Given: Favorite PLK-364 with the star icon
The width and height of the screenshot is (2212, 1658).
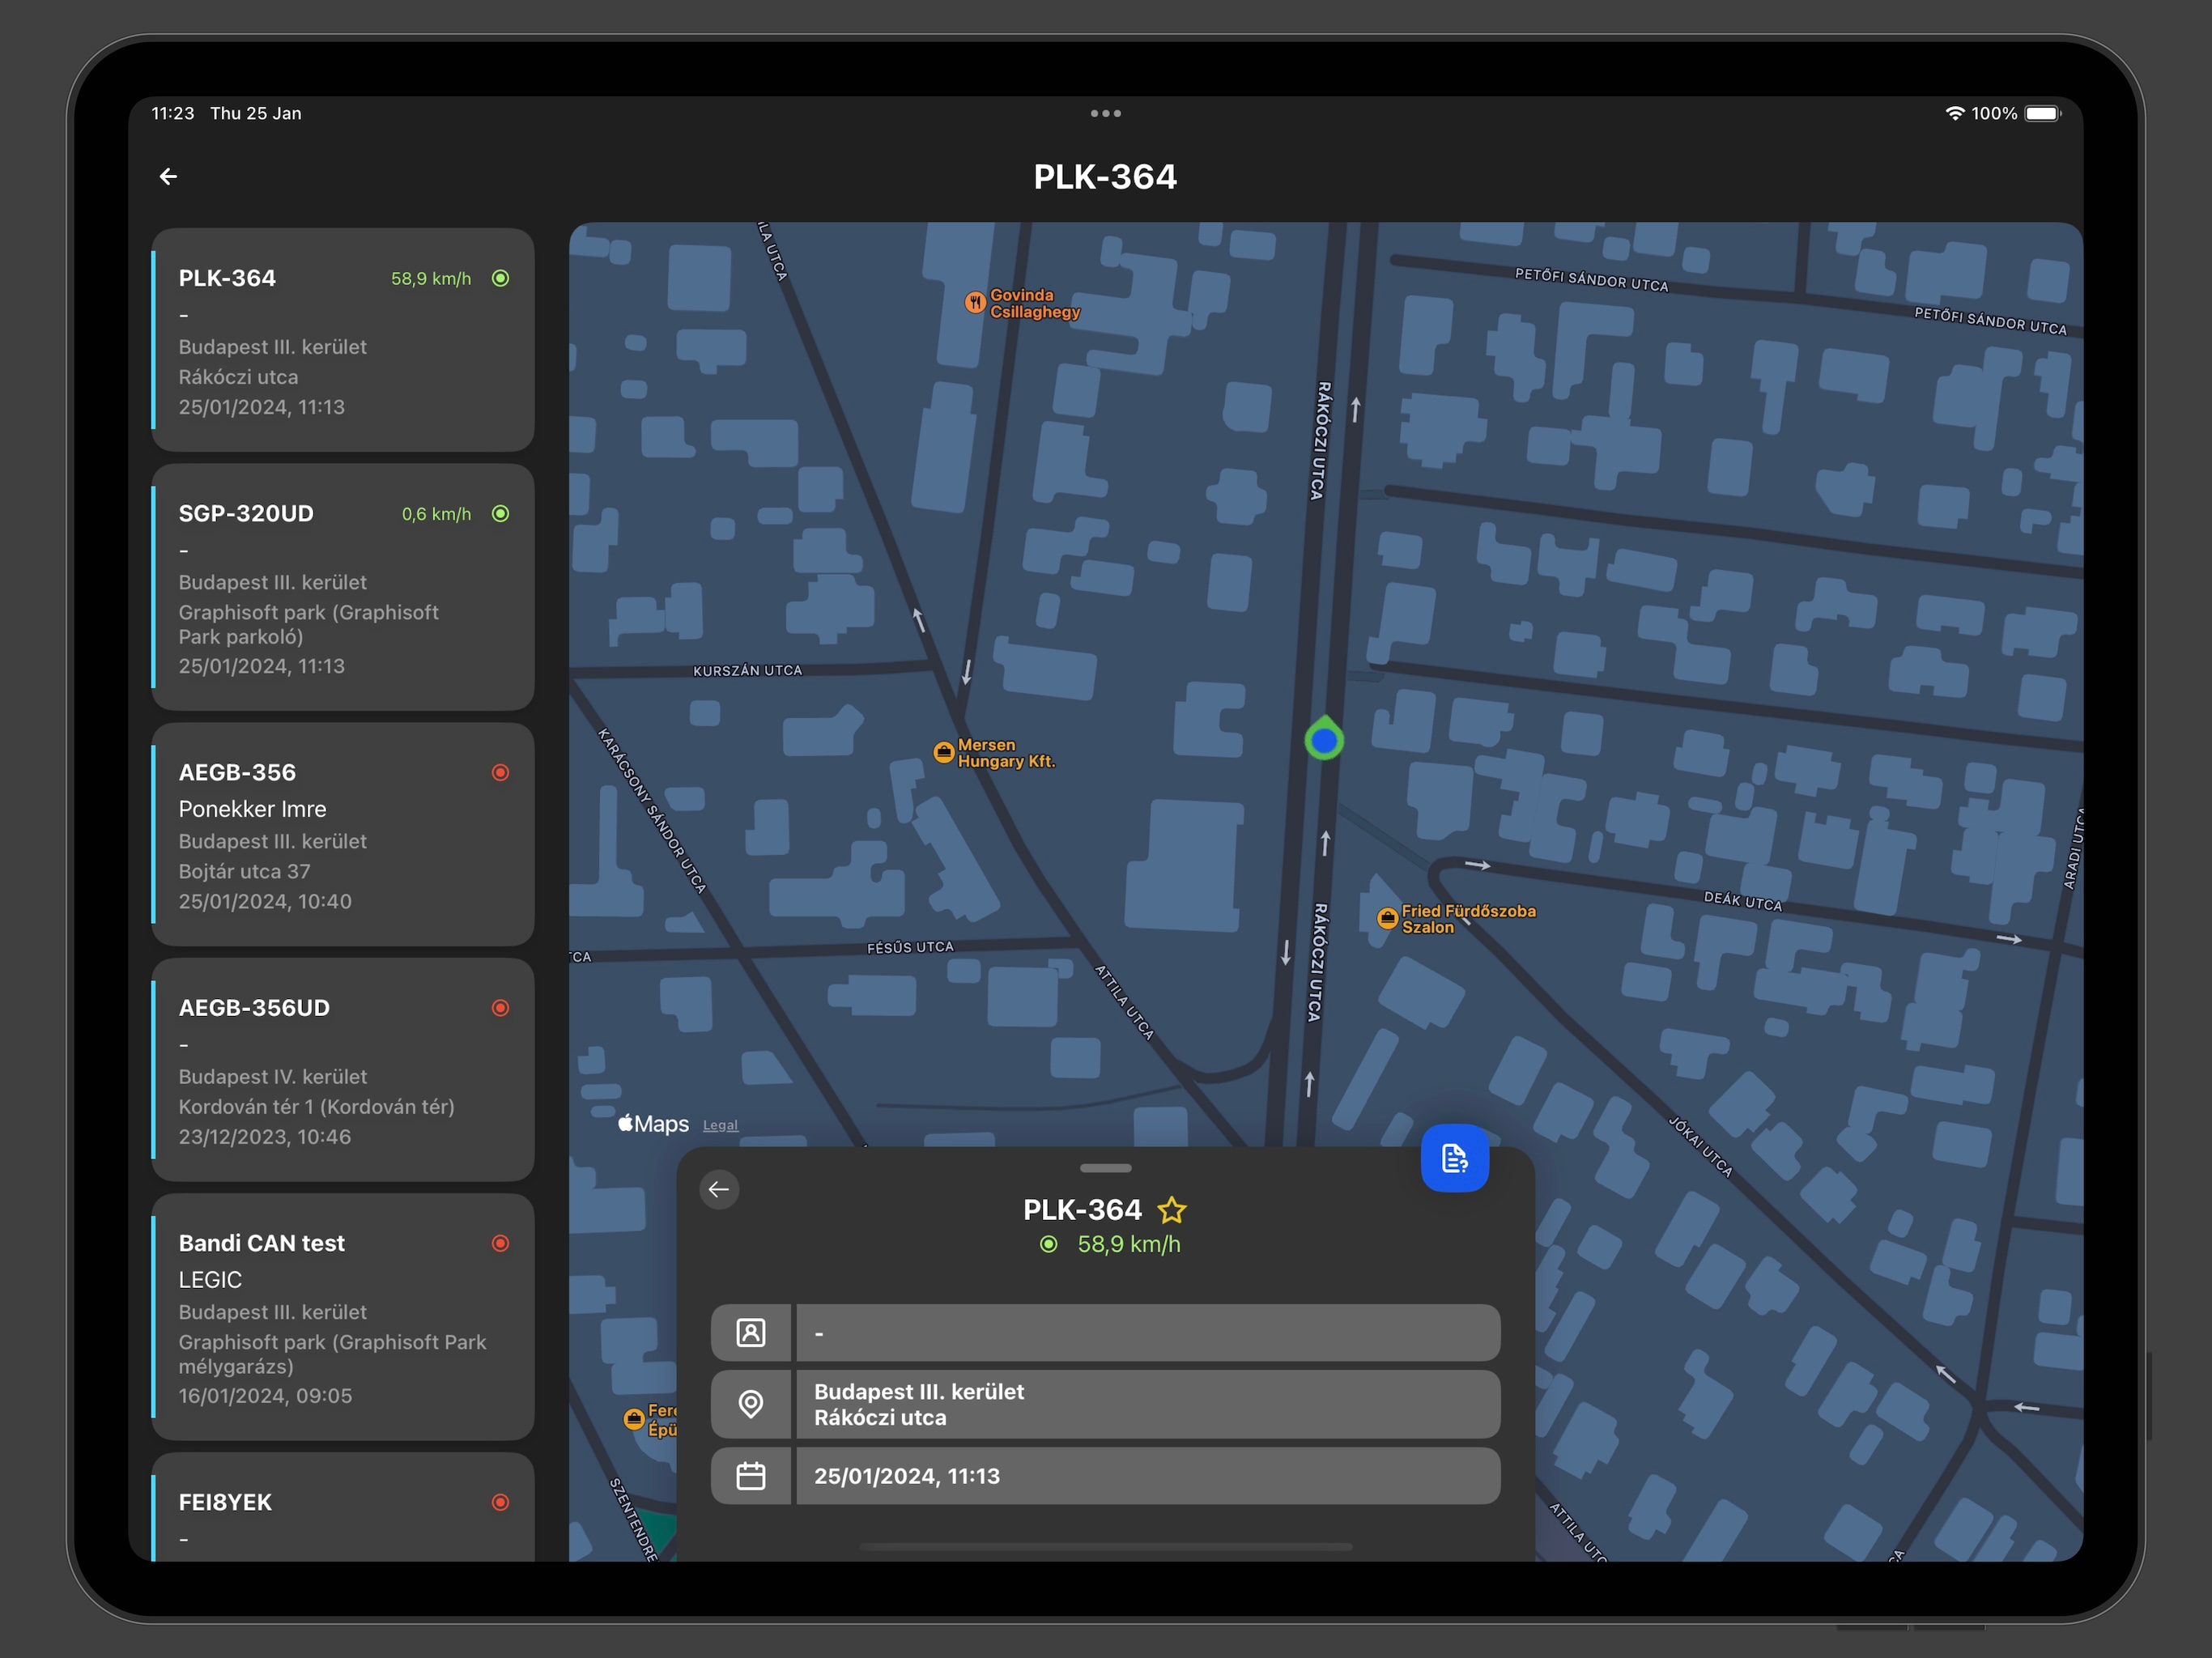Looking at the screenshot, I should [1171, 1210].
